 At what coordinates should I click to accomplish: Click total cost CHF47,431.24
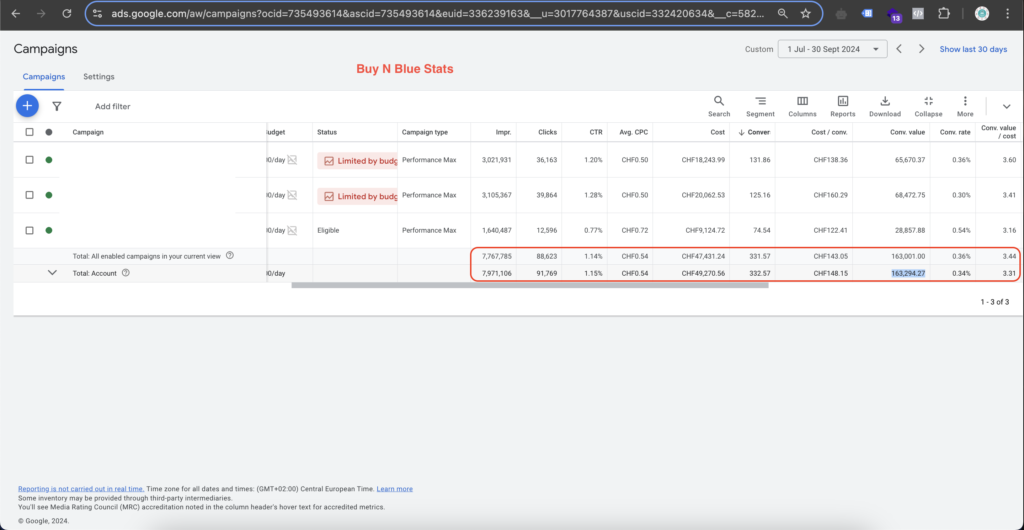click(703, 256)
